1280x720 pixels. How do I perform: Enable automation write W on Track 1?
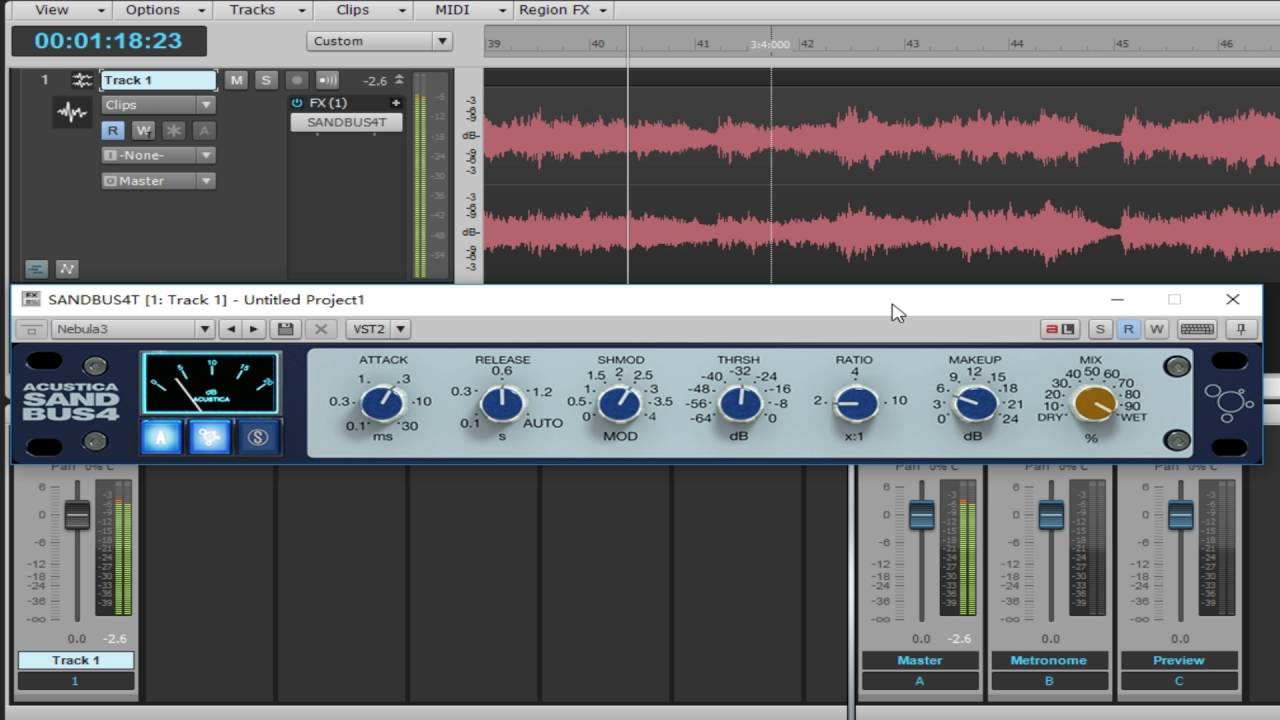[x=143, y=130]
